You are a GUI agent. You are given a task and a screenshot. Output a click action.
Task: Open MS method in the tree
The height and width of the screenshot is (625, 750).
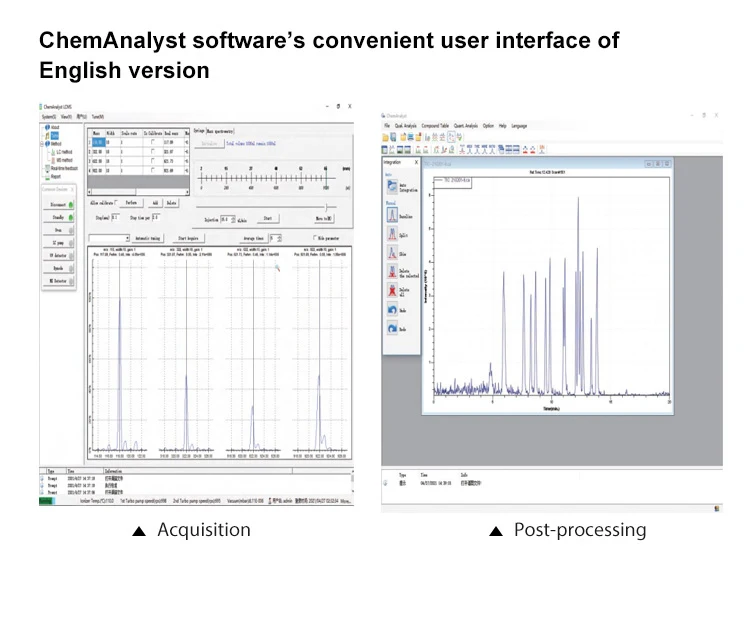[62, 160]
